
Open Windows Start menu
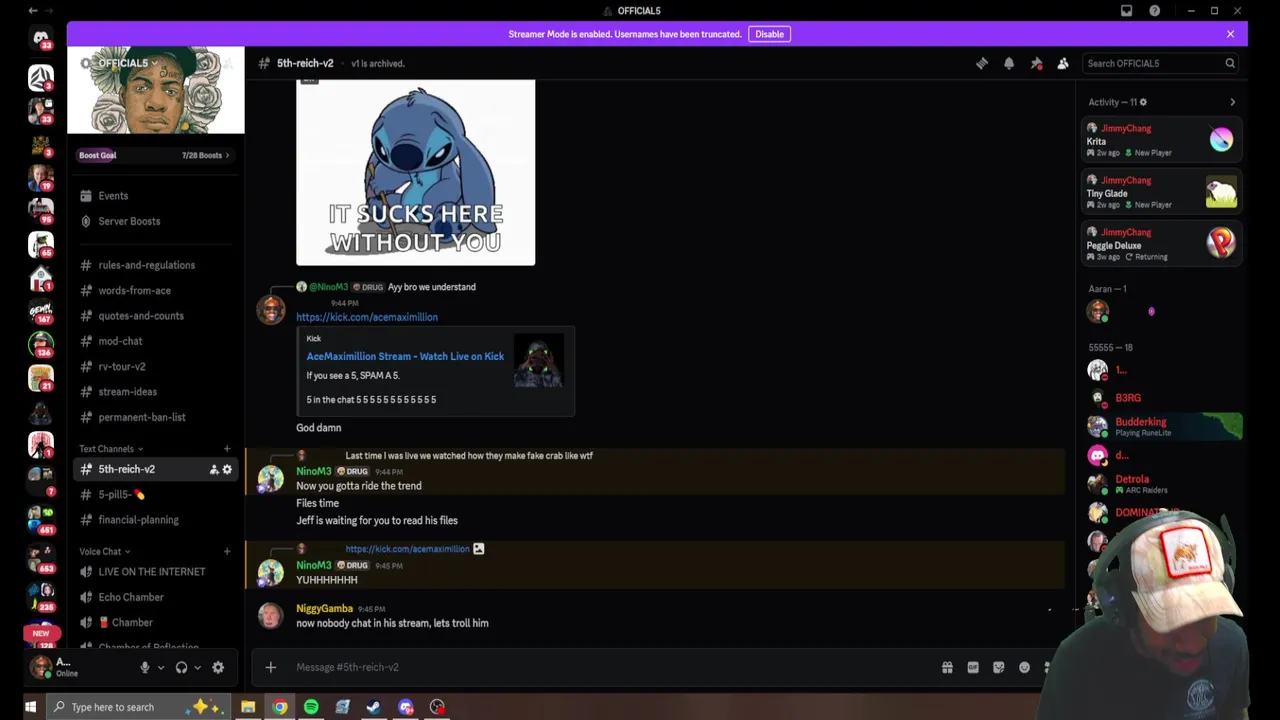point(30,707)
